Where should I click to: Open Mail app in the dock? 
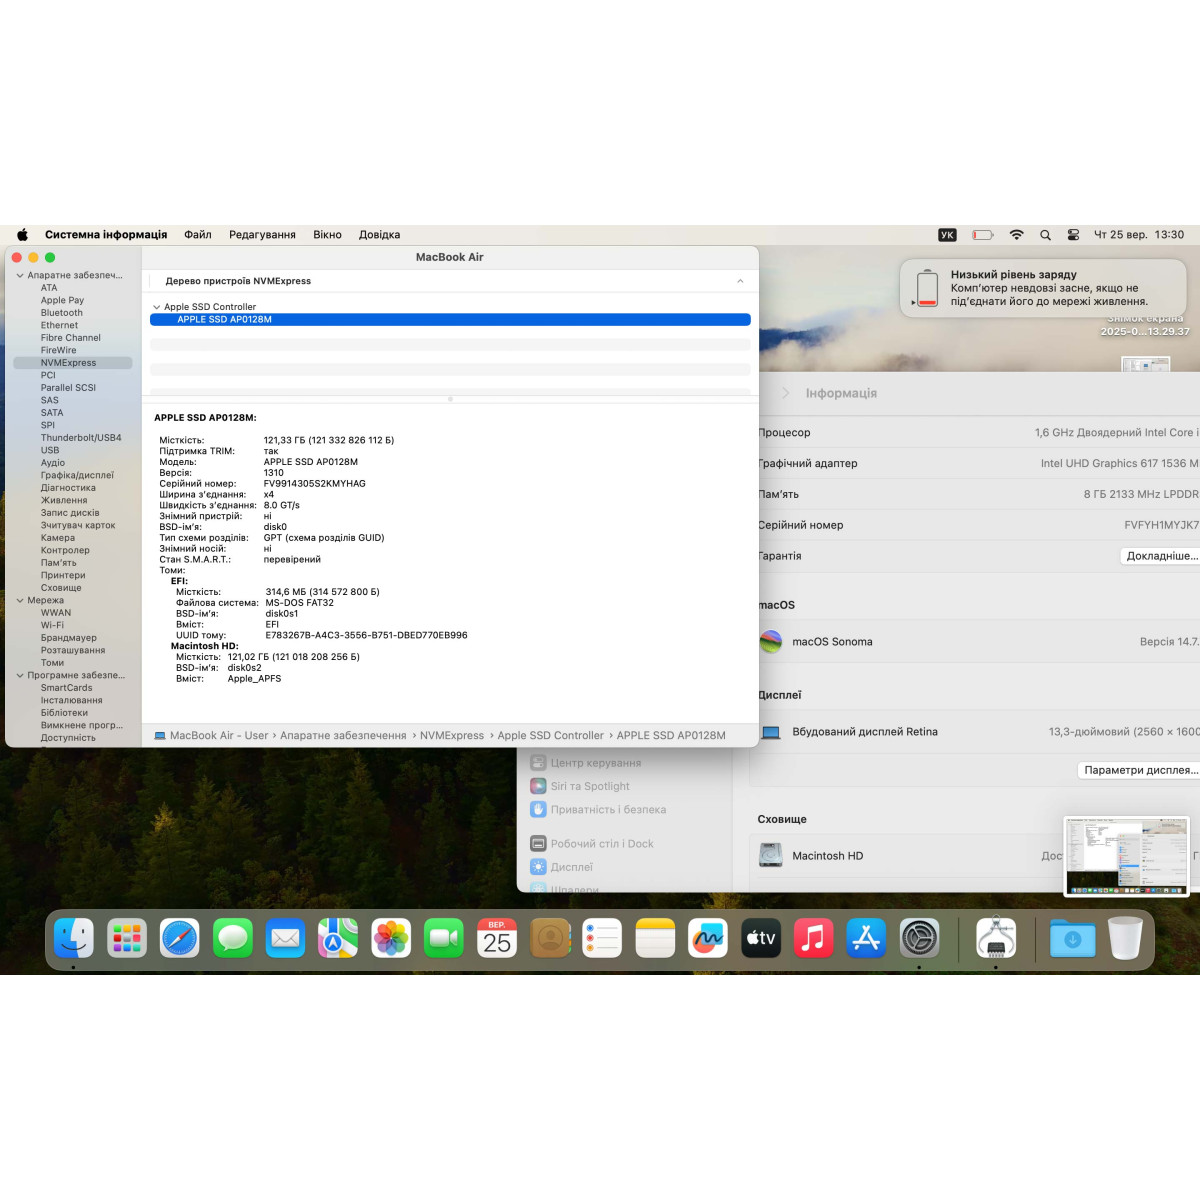tap(286, 938)
